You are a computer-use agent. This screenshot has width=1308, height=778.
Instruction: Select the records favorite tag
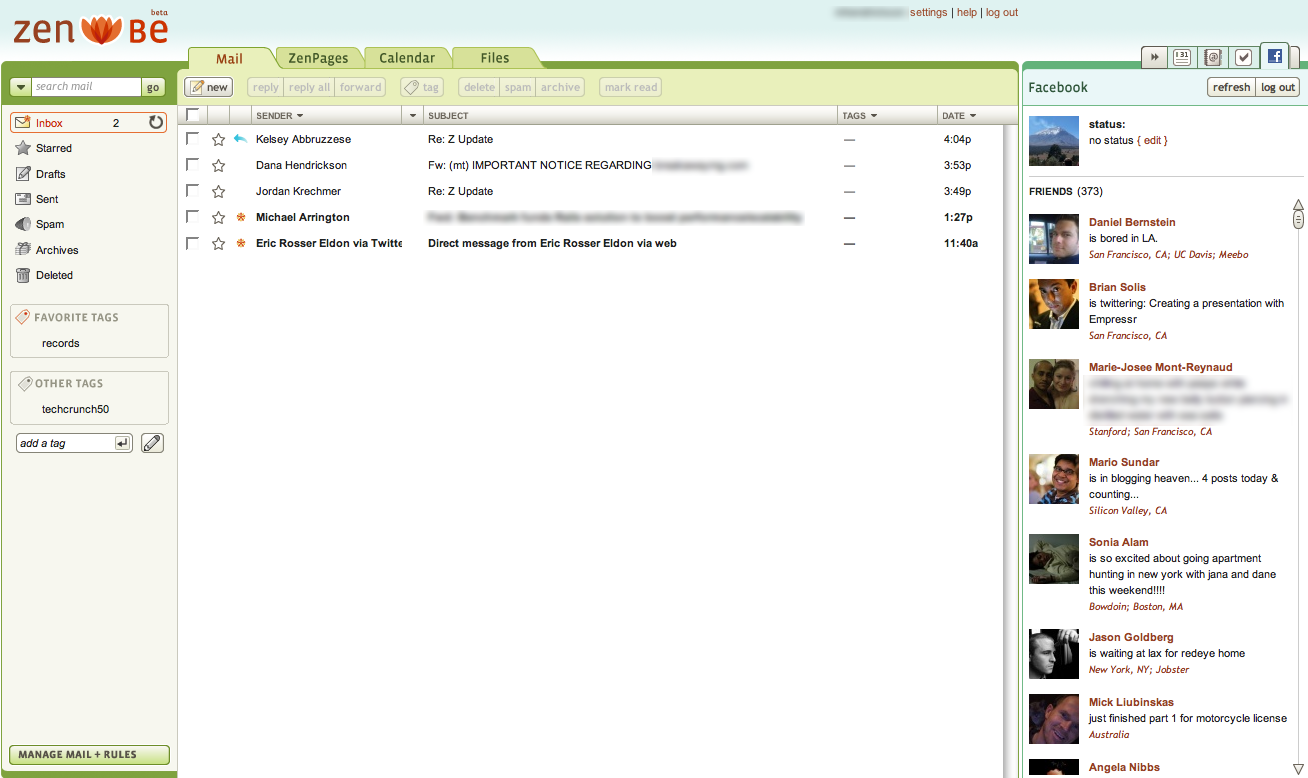(61, 343)
